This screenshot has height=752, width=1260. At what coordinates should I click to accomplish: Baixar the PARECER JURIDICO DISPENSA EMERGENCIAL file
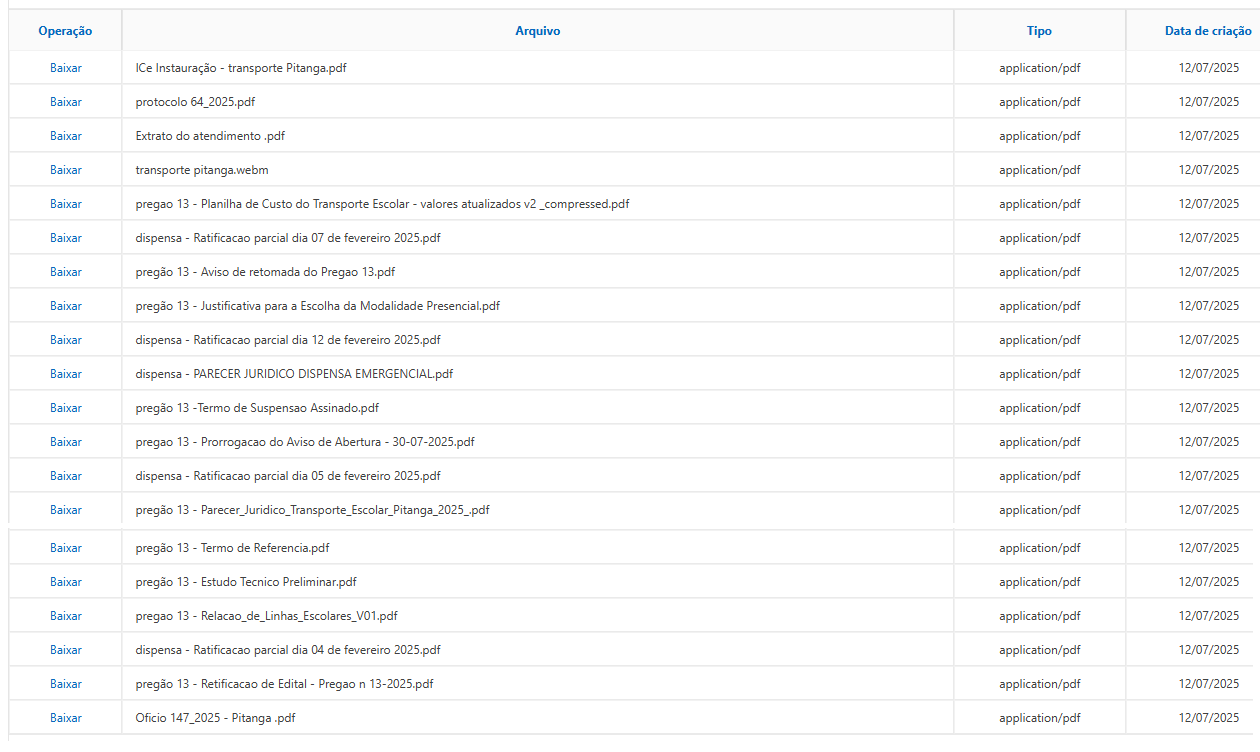point(66,374)
